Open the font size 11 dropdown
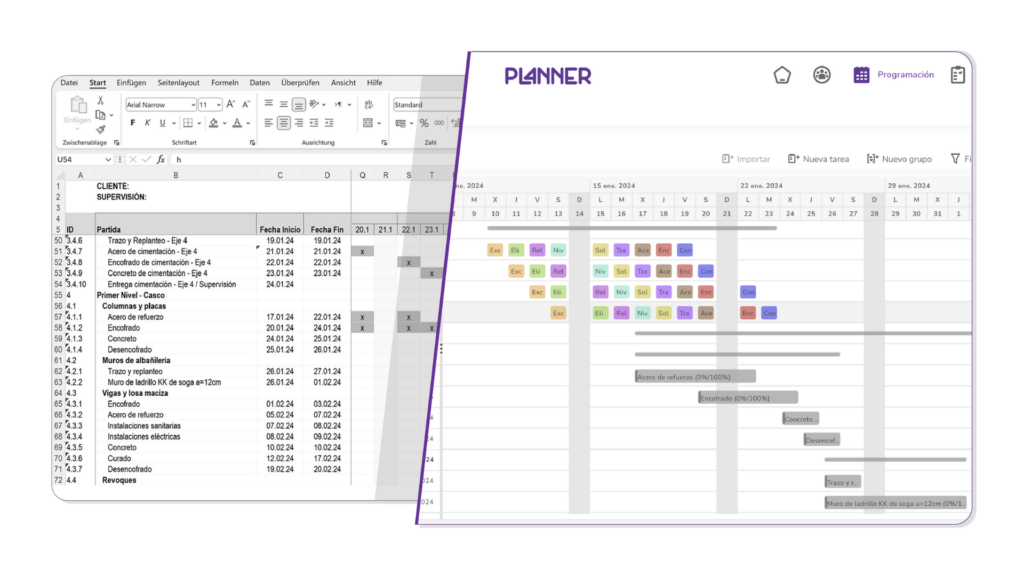The width and height of the screenshot is (1024, 576). pyautogui.click(x=218, y=104)
